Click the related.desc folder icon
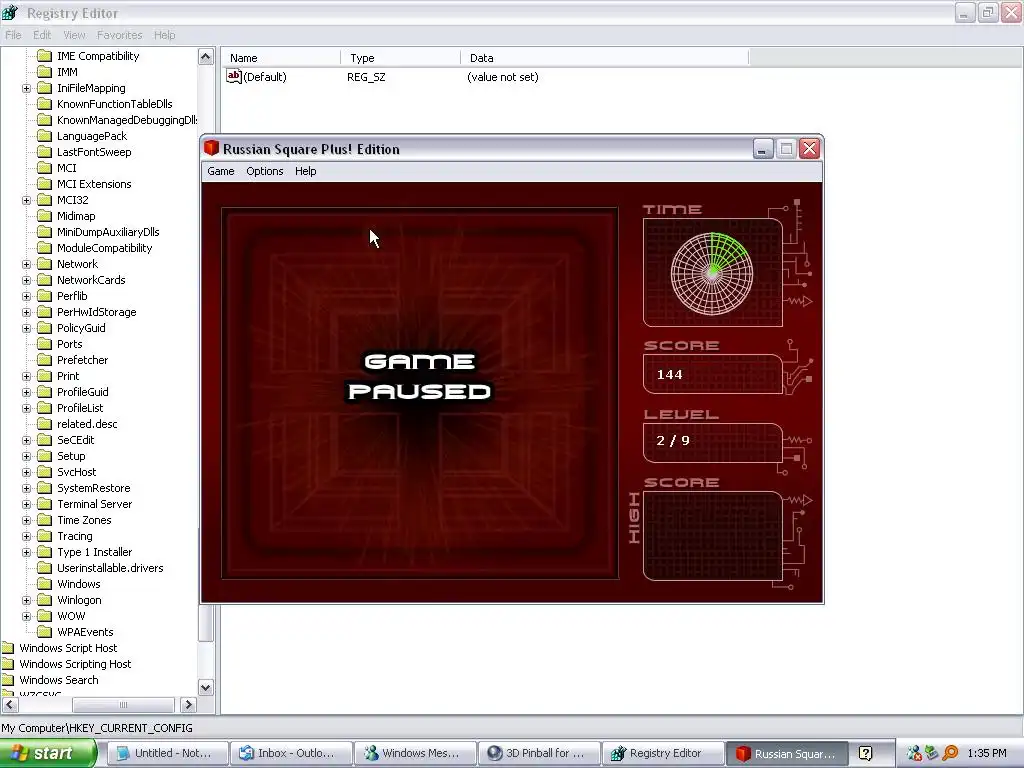 pos(44,424)
